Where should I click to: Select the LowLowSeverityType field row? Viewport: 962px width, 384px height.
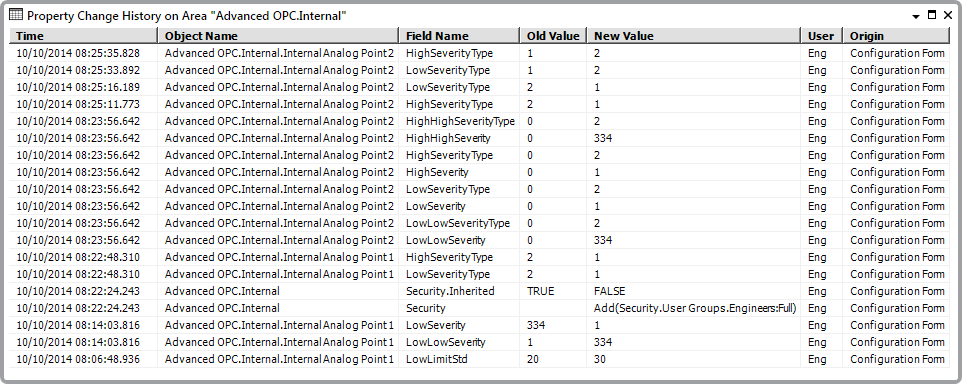click(x=479, y=223)
